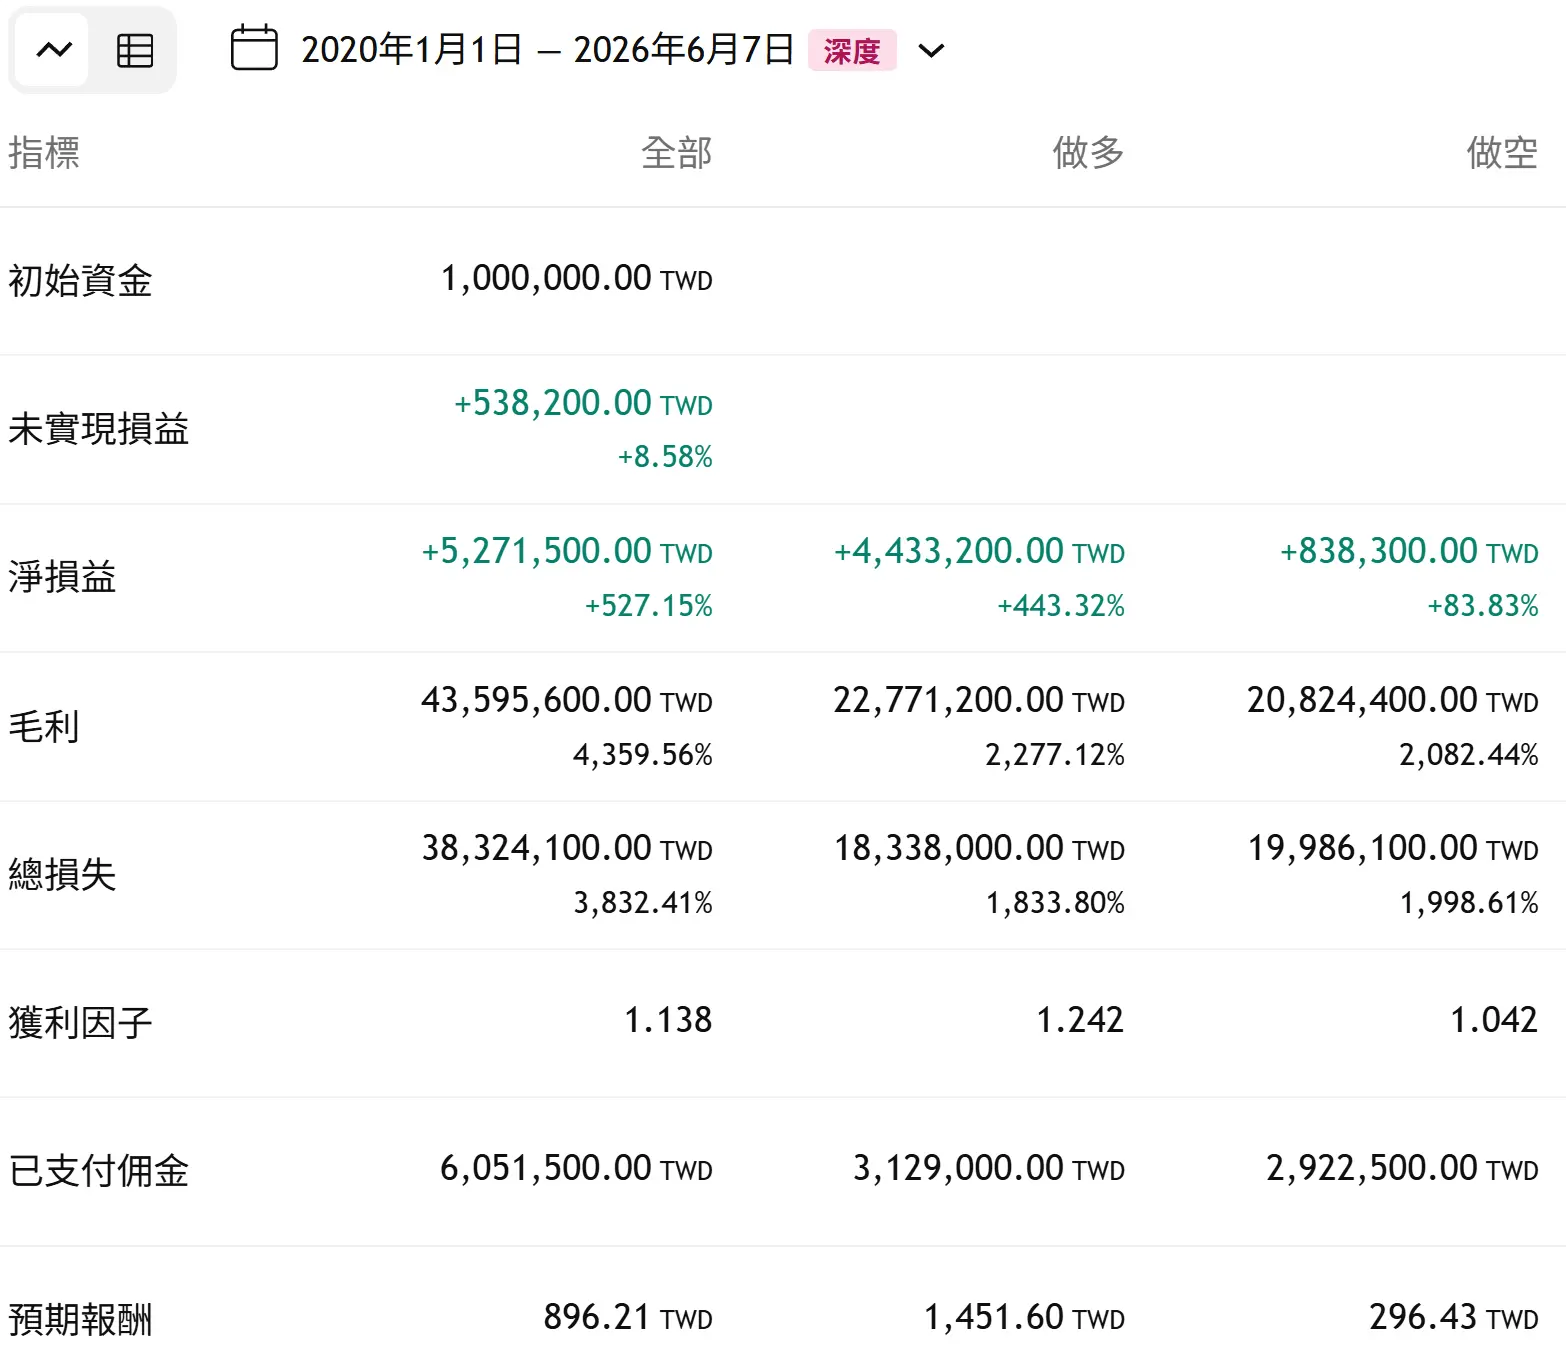Click the 預期報酬 row label

click(80, 1319)
